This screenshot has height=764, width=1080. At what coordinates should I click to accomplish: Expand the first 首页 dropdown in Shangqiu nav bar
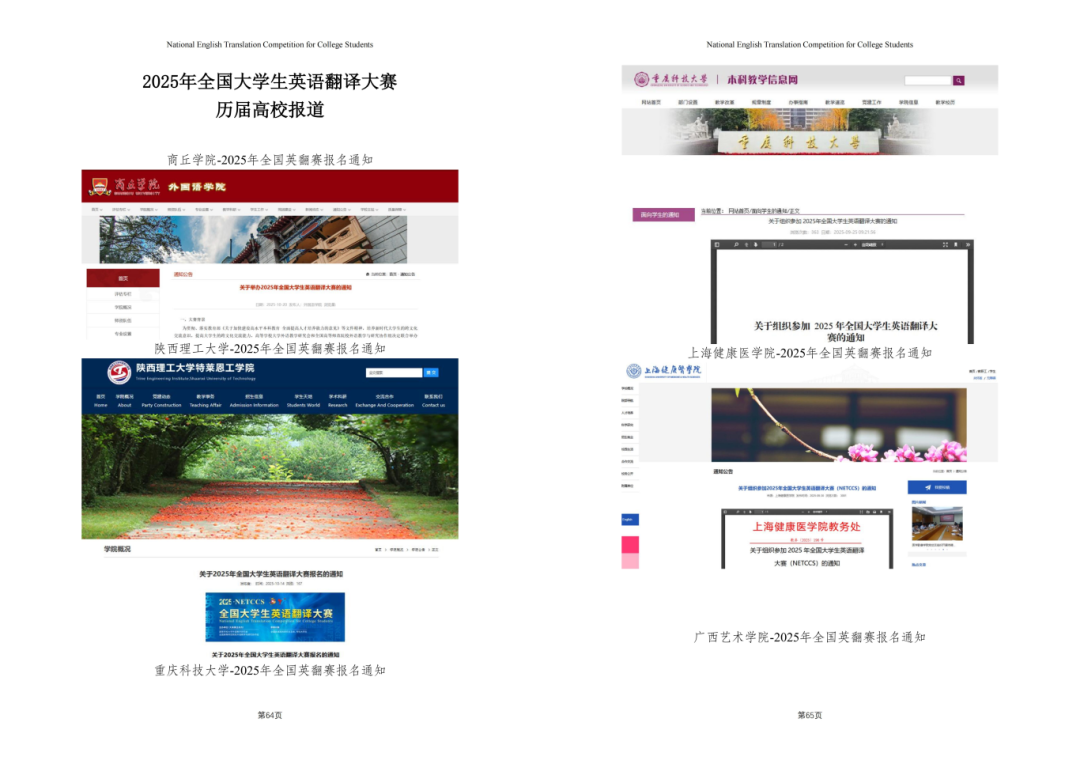[97, 209]
